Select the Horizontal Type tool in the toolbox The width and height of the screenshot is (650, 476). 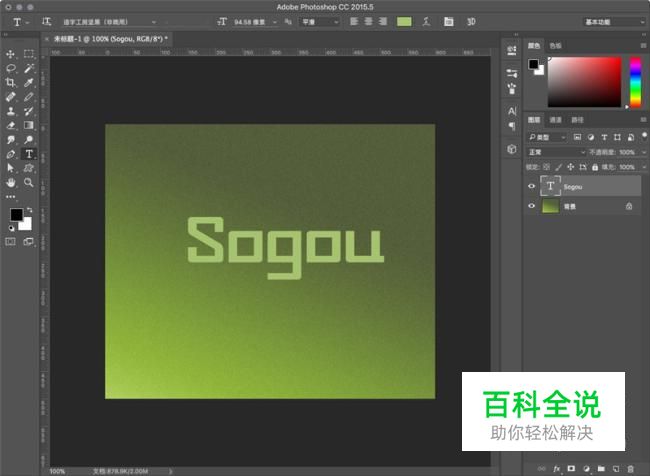point(29,154)
